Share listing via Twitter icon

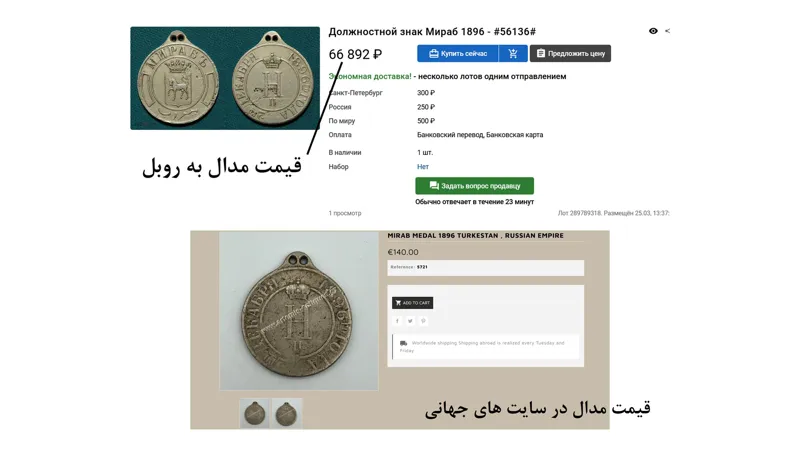point(410,321)
